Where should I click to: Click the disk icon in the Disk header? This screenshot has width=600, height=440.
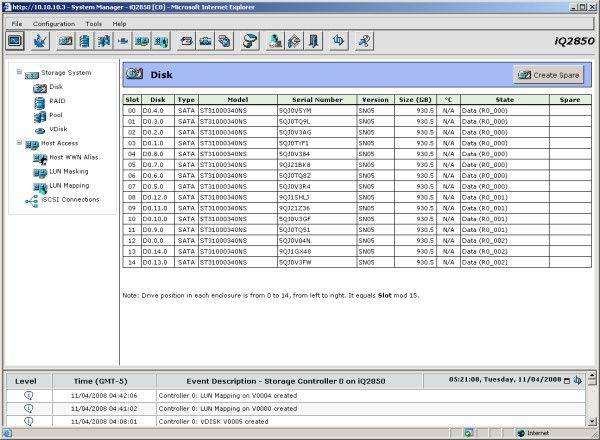135,74
